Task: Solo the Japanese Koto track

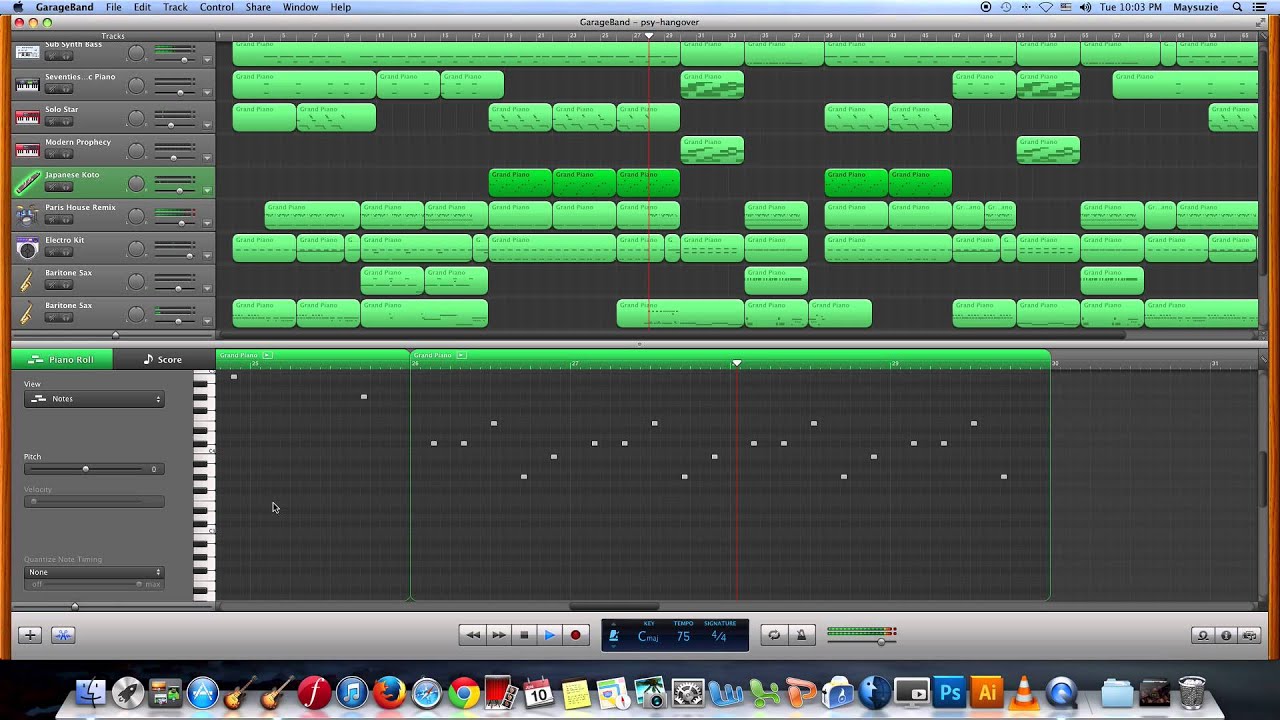Action: pos(65,187)
